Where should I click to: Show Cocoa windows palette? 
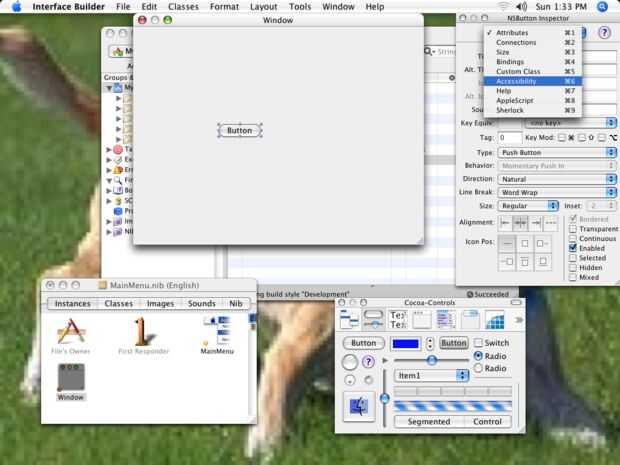click(422, 319)
